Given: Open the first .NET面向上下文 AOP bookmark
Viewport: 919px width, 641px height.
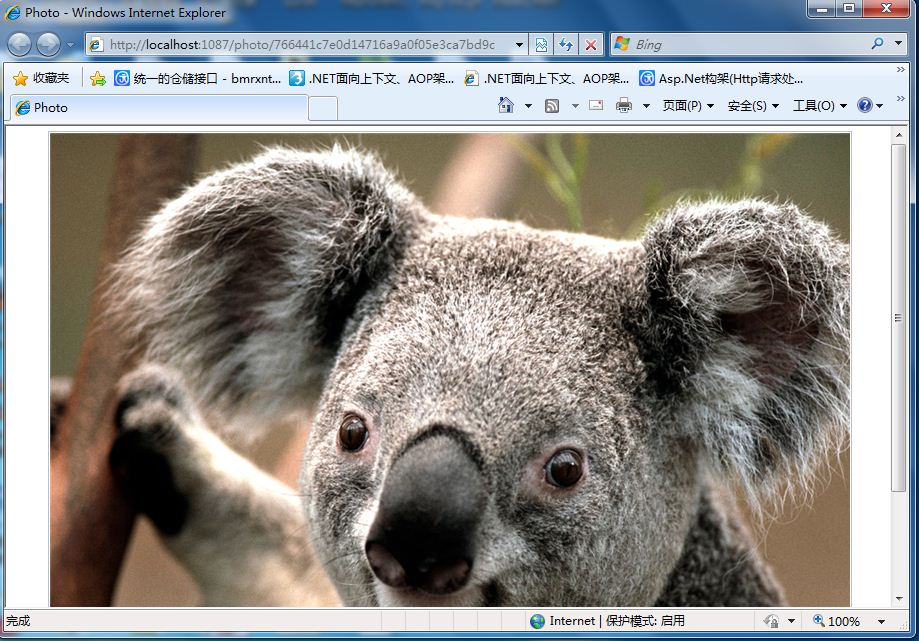Looking at the screenshot, I should 372,78.
